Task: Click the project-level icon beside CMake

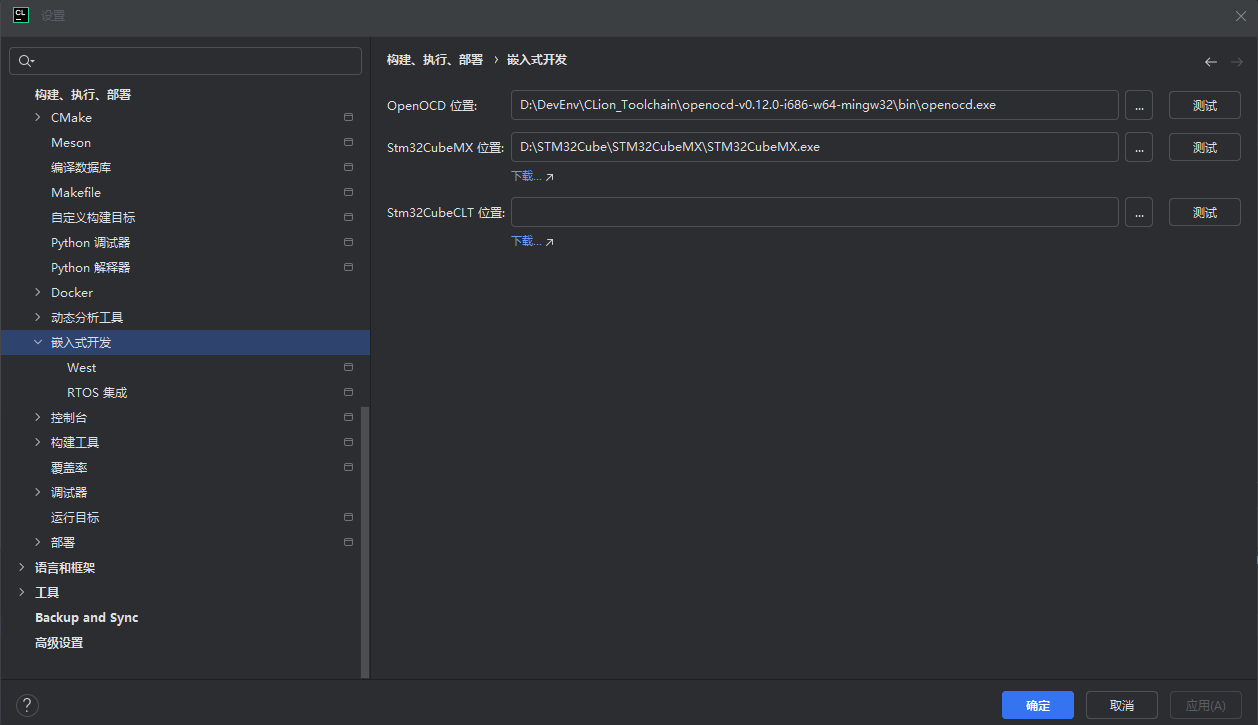Action: pos(348,117)
